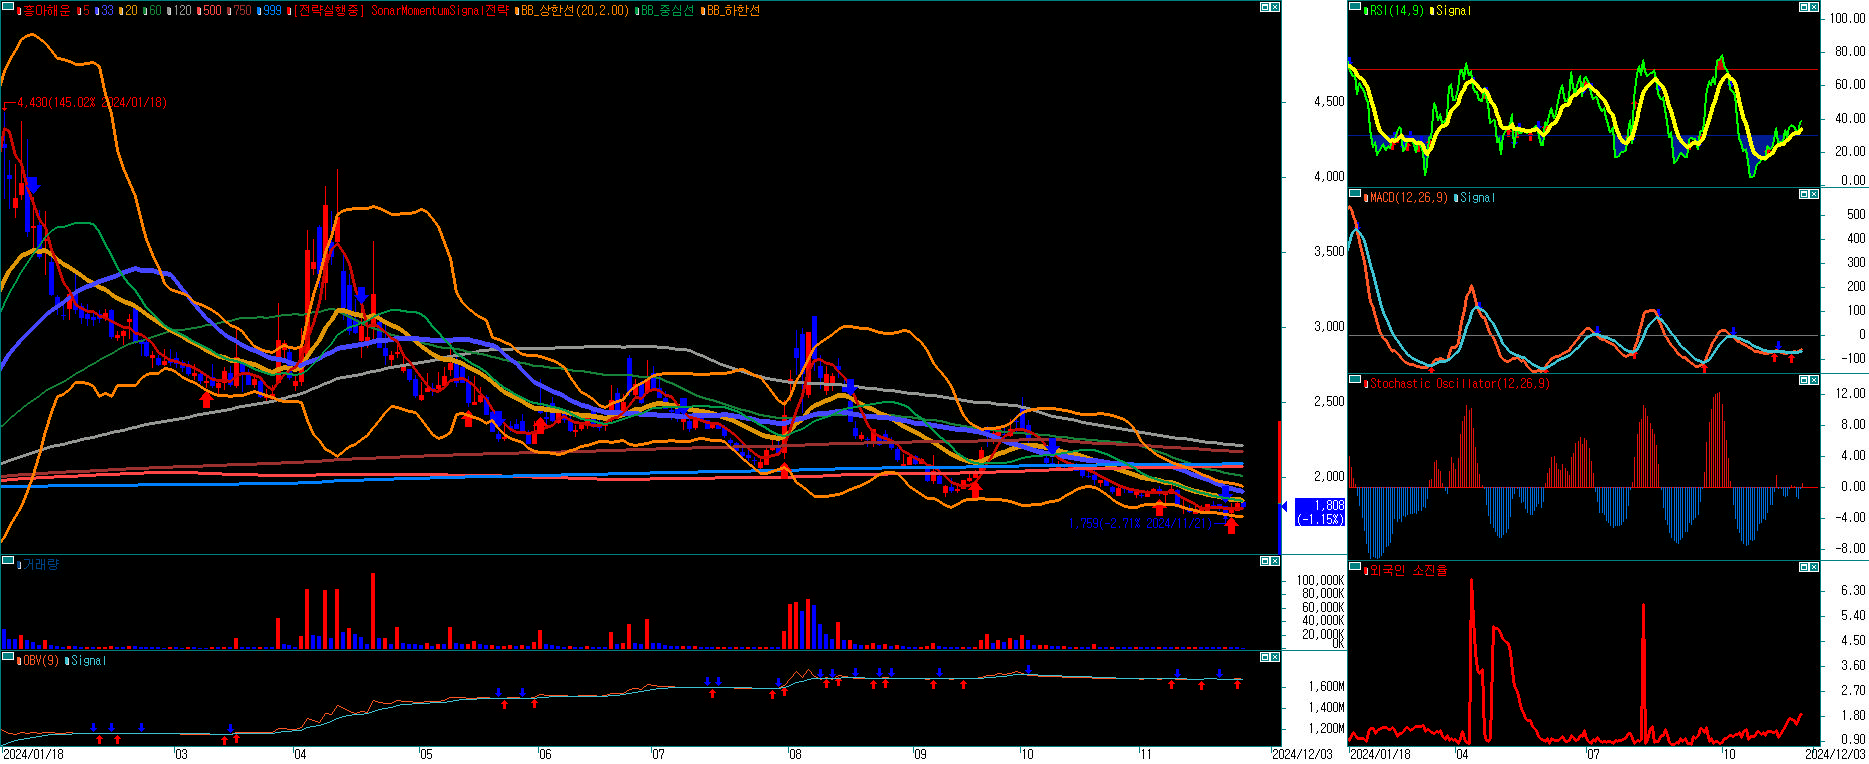Click the high marker 4,430 annotation

(92, 102)
